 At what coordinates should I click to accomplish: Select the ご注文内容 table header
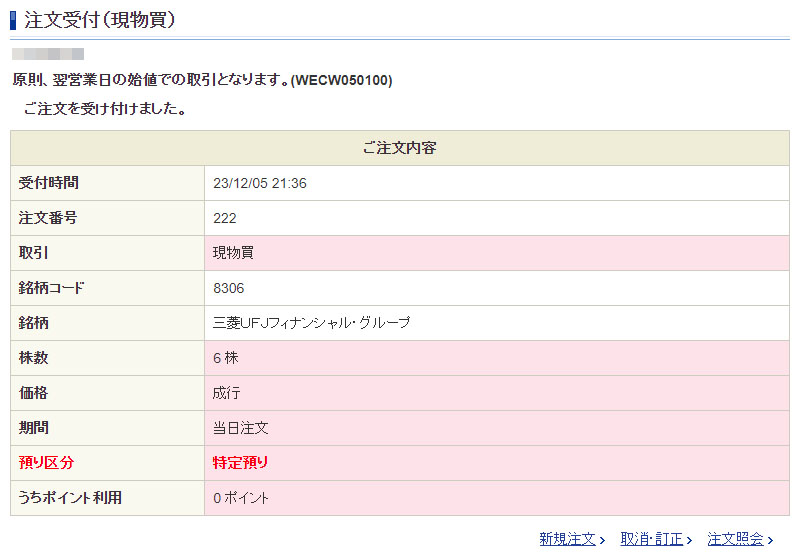(x=399, y=148)
